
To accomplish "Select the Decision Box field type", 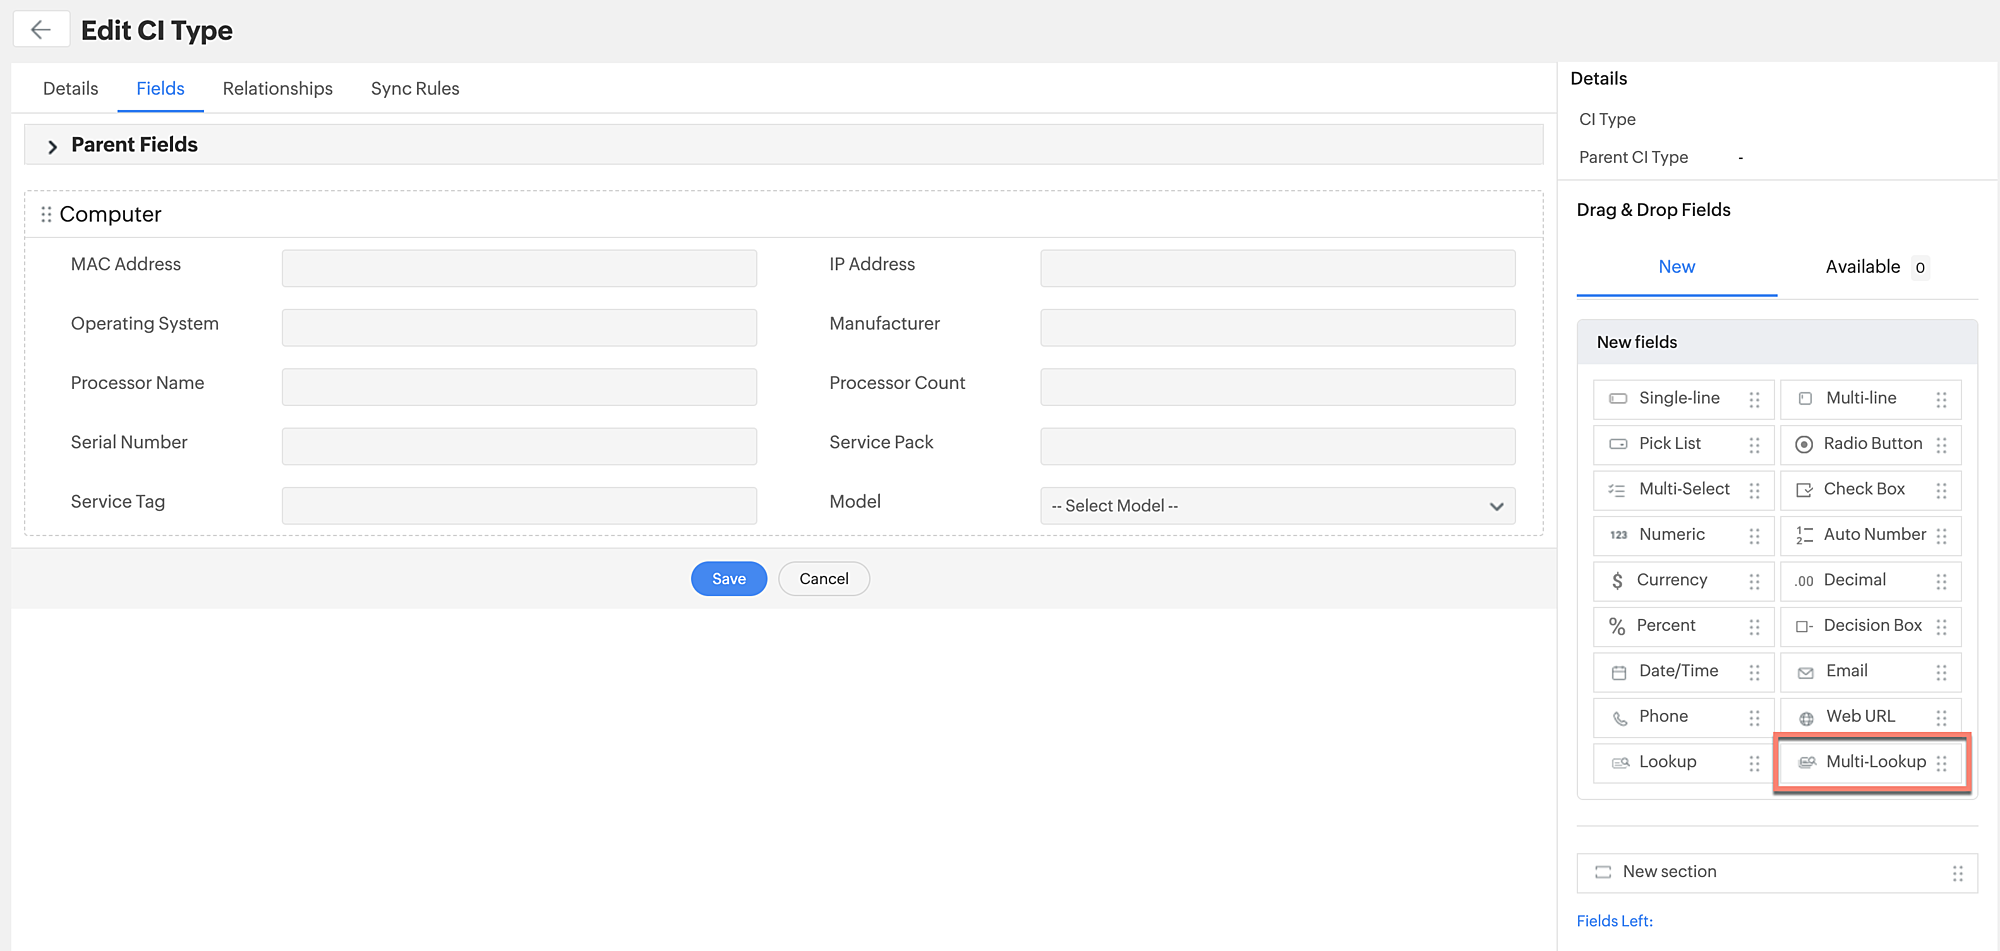I will click(x=1805, y=625).
